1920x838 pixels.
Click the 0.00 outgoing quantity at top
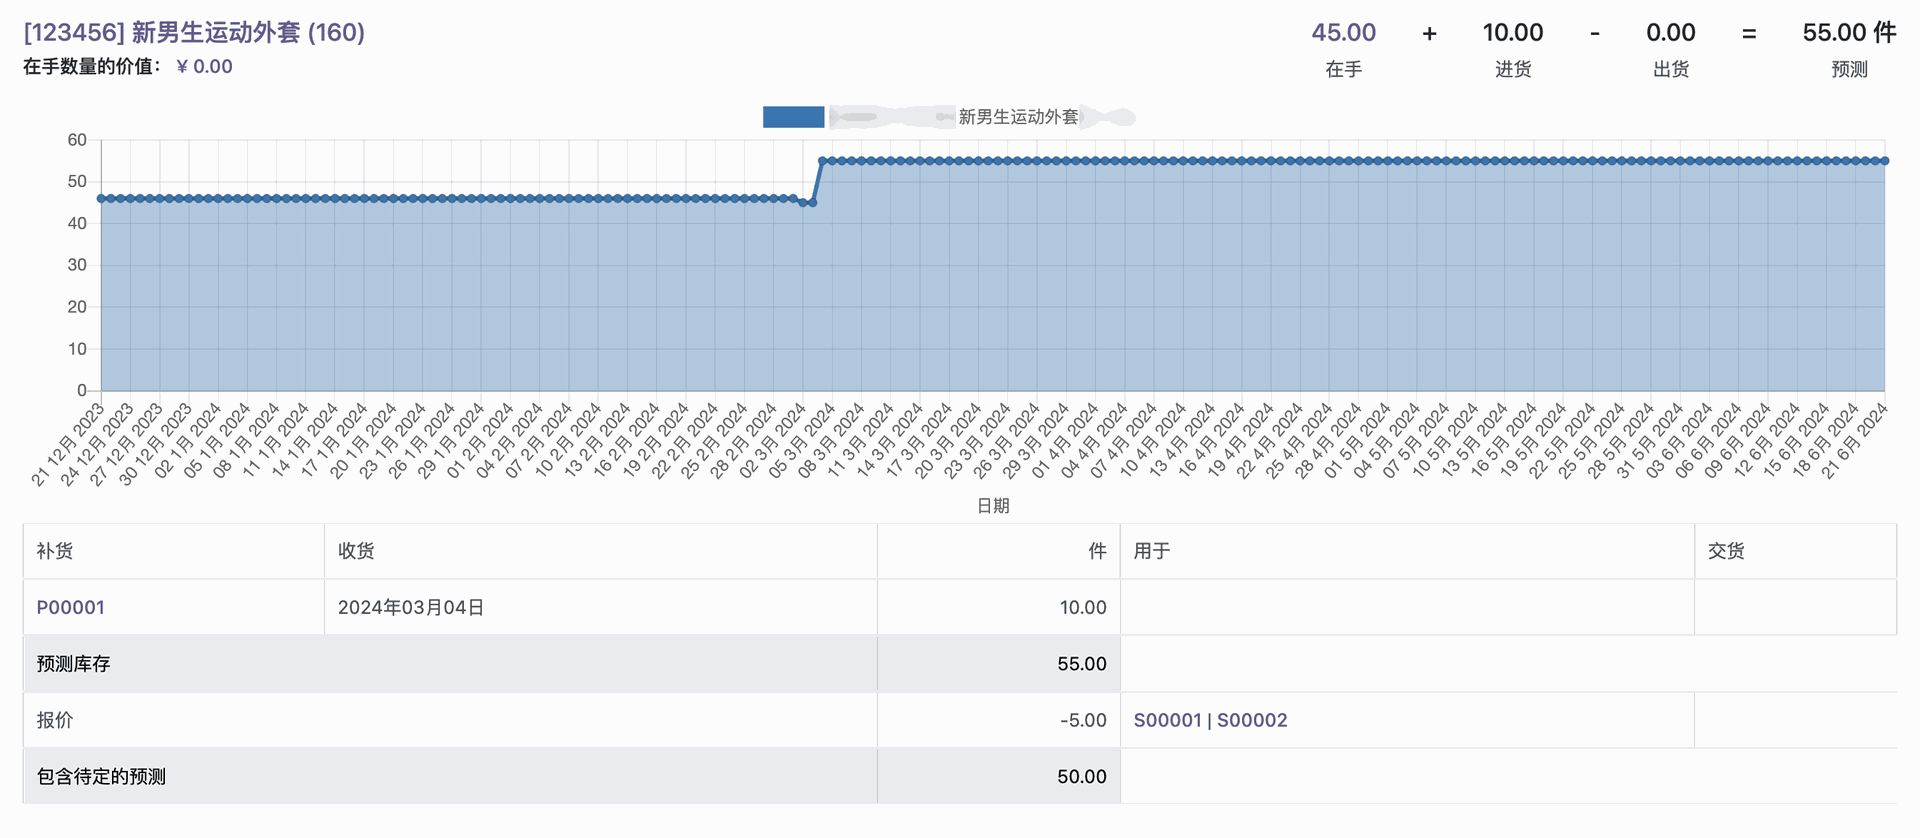point(1670,32)
